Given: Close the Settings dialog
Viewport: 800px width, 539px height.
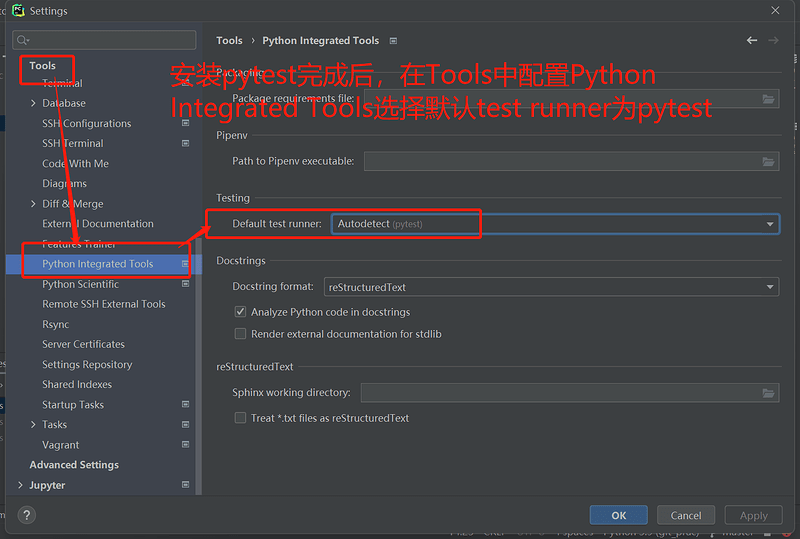Looking at the screenshot, I should click(x=775, y=10).
